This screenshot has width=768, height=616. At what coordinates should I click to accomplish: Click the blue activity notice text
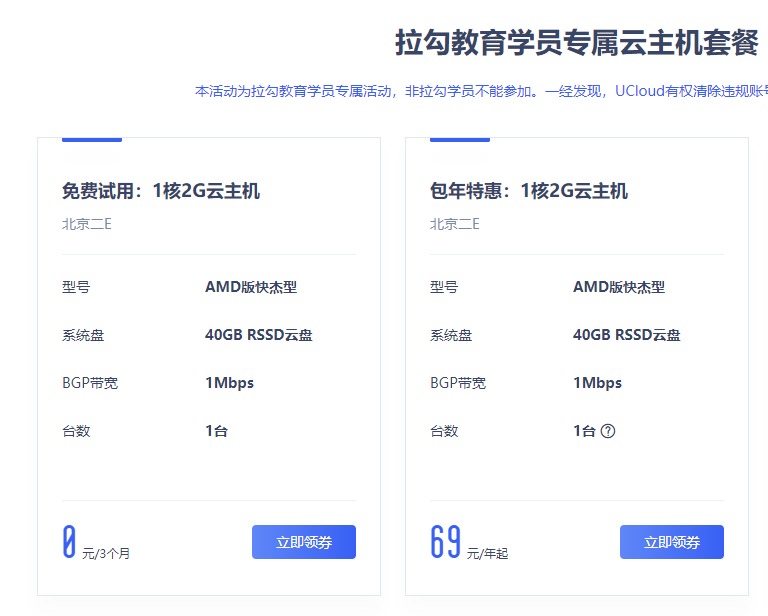point(481,91)
